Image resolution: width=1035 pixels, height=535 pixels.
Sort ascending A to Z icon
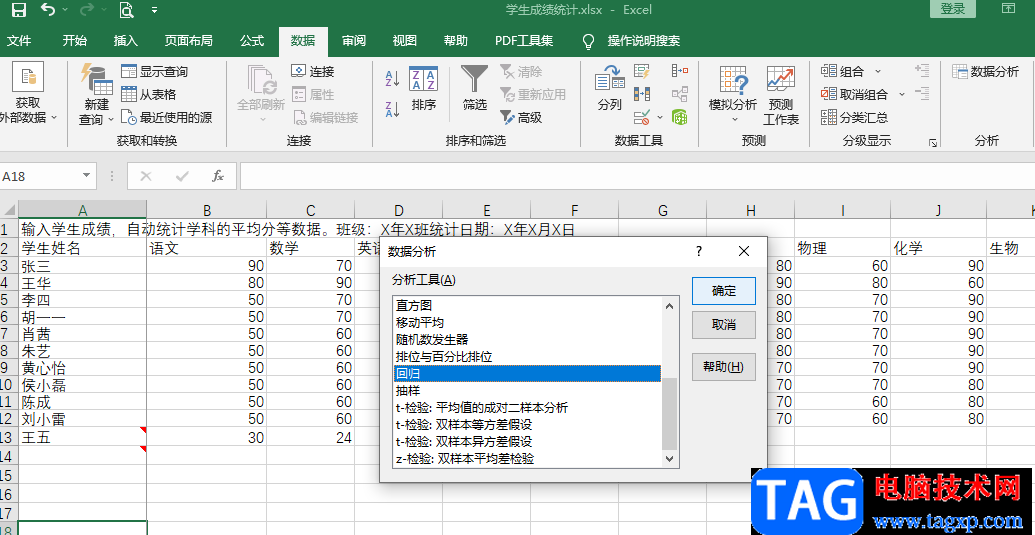[x=392, y=79]
